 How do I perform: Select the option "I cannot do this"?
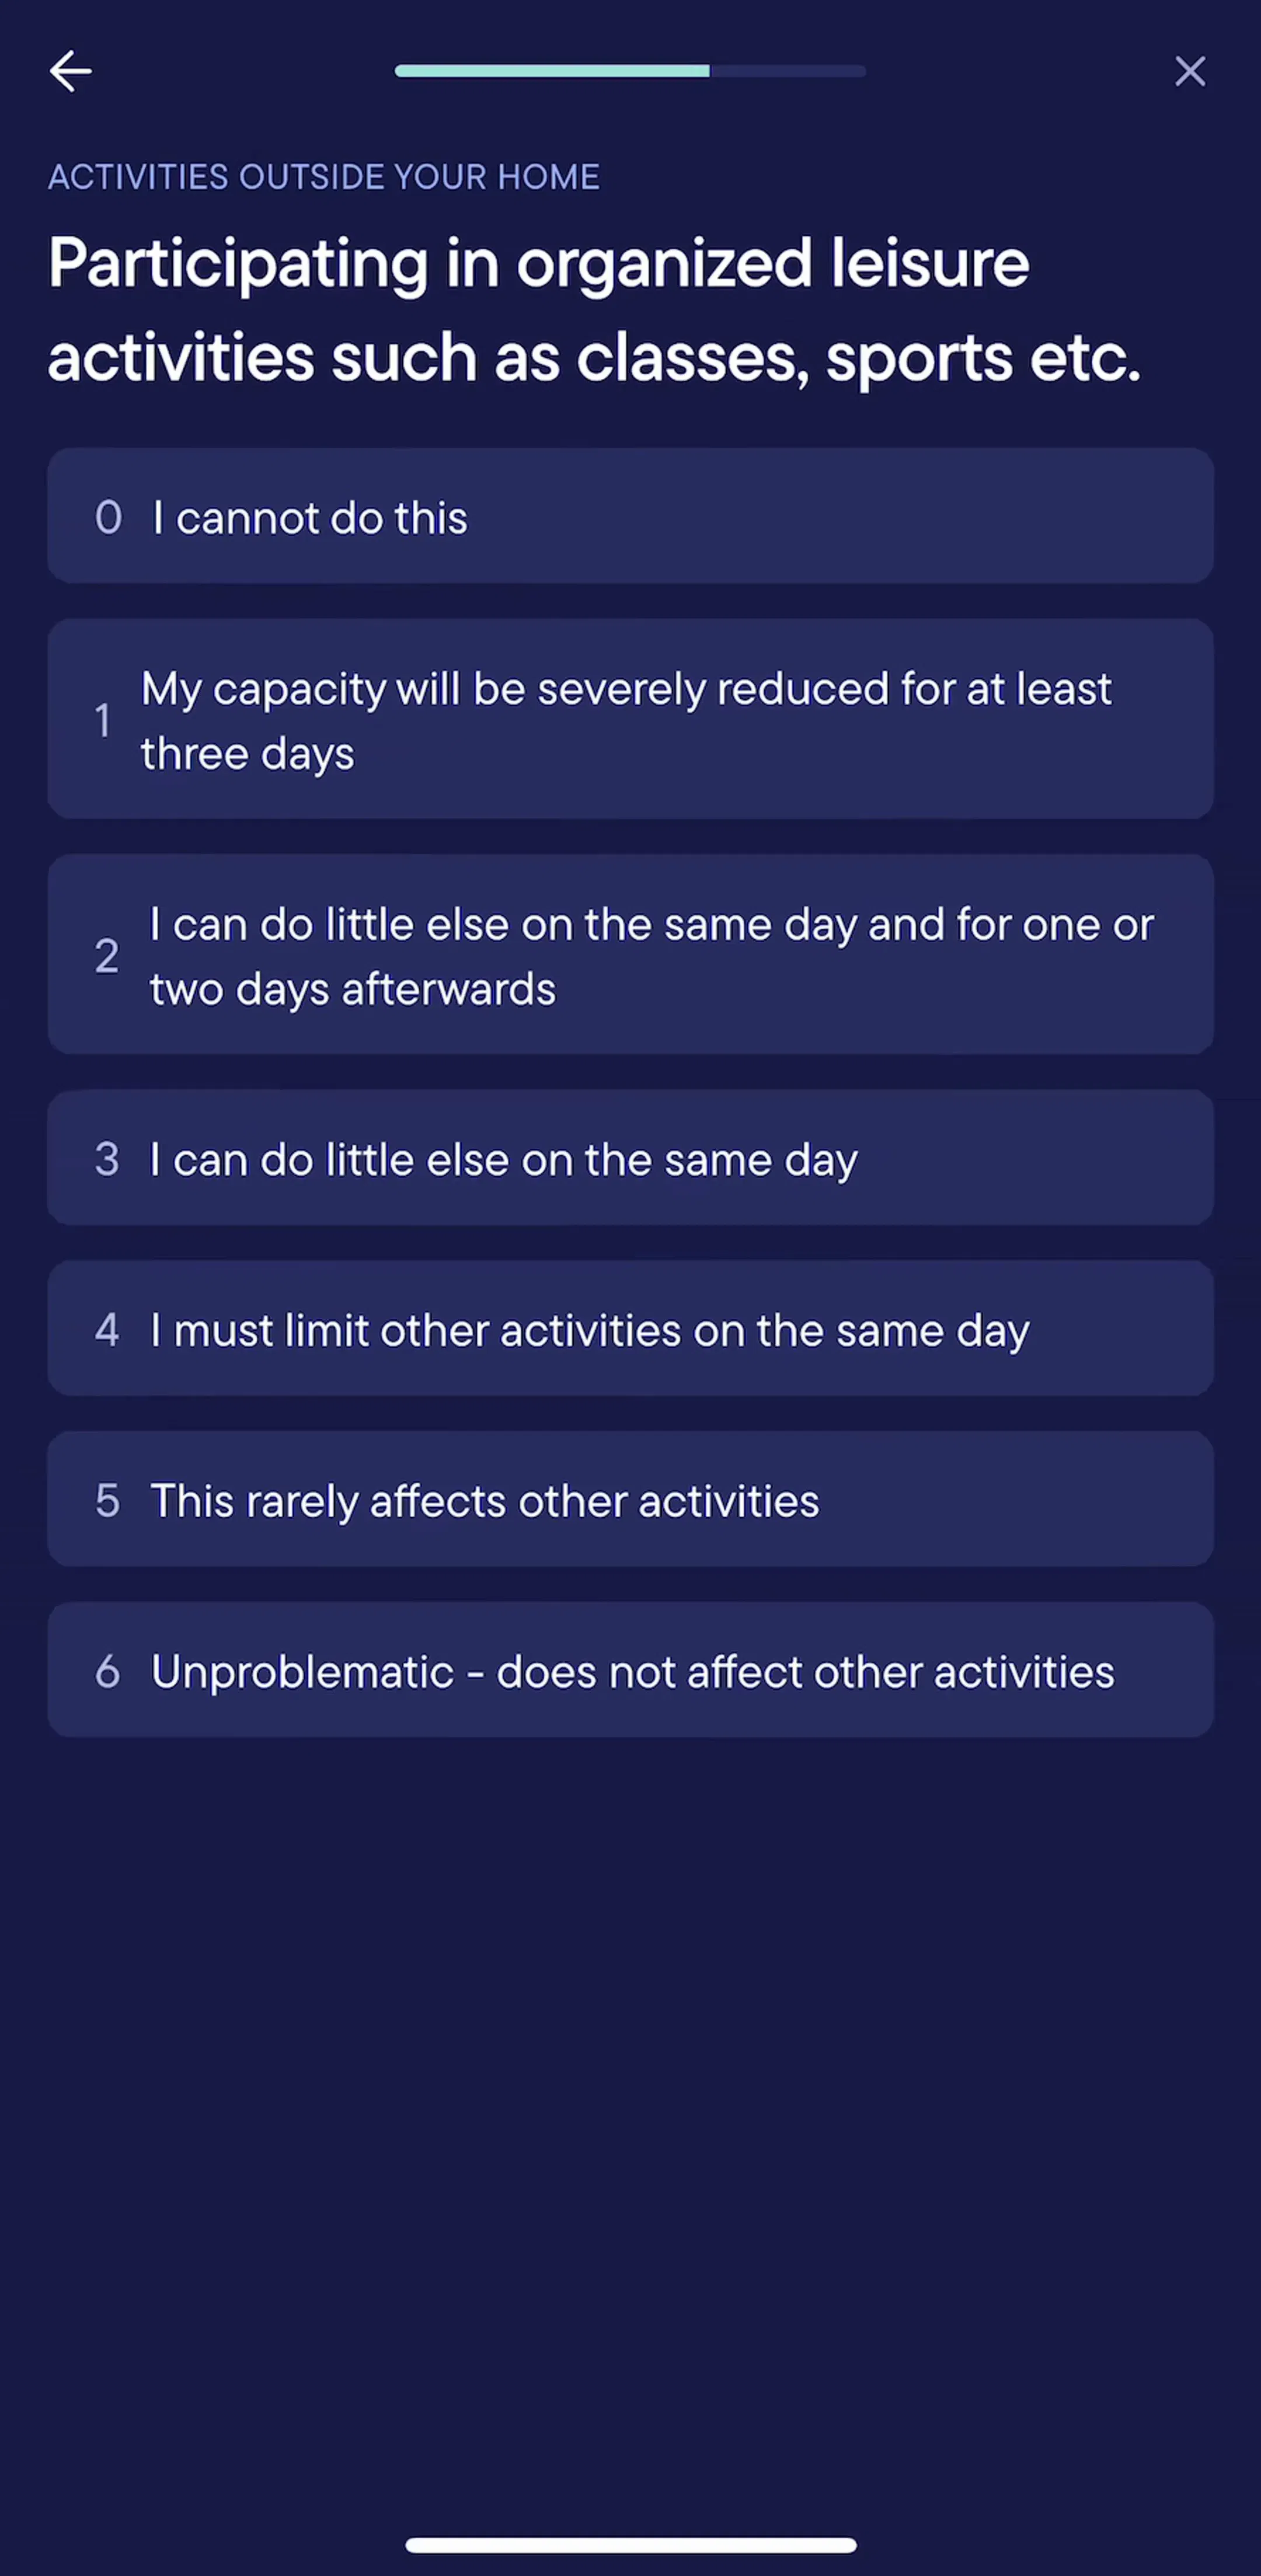pyautogui.click(x=630, y=517)
